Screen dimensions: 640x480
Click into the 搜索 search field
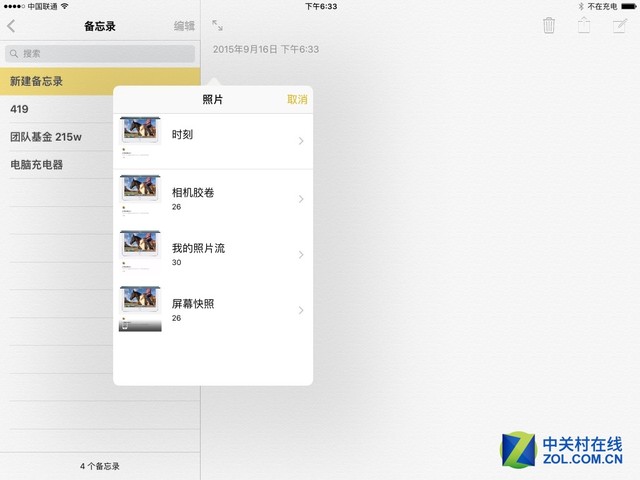click(100, 53)
